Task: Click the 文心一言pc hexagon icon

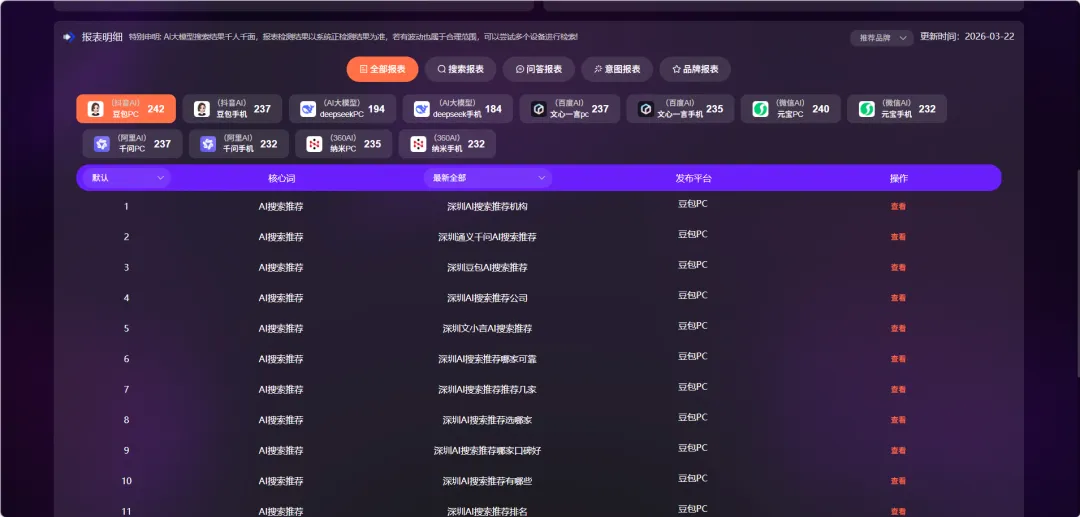Action: [539, 109]
